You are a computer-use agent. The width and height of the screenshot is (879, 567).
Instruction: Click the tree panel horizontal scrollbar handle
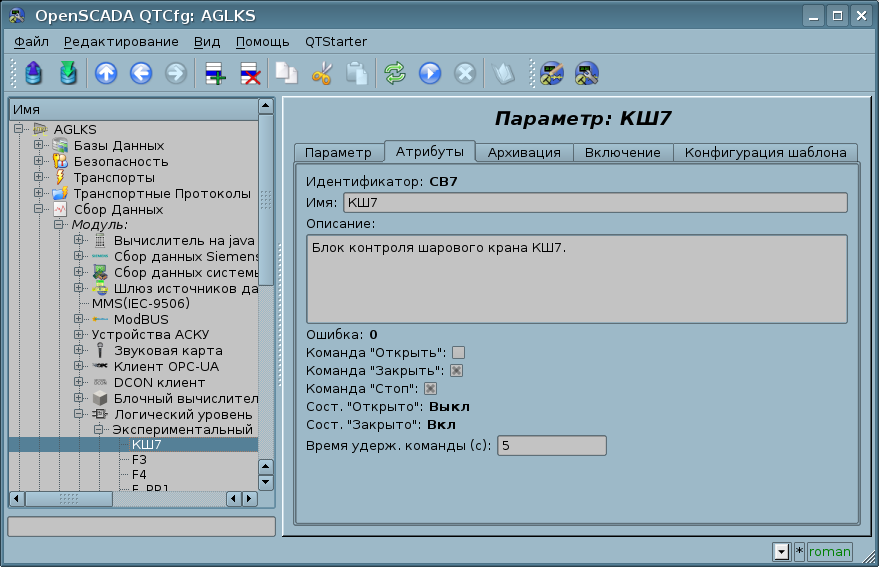tap(69, 498)
